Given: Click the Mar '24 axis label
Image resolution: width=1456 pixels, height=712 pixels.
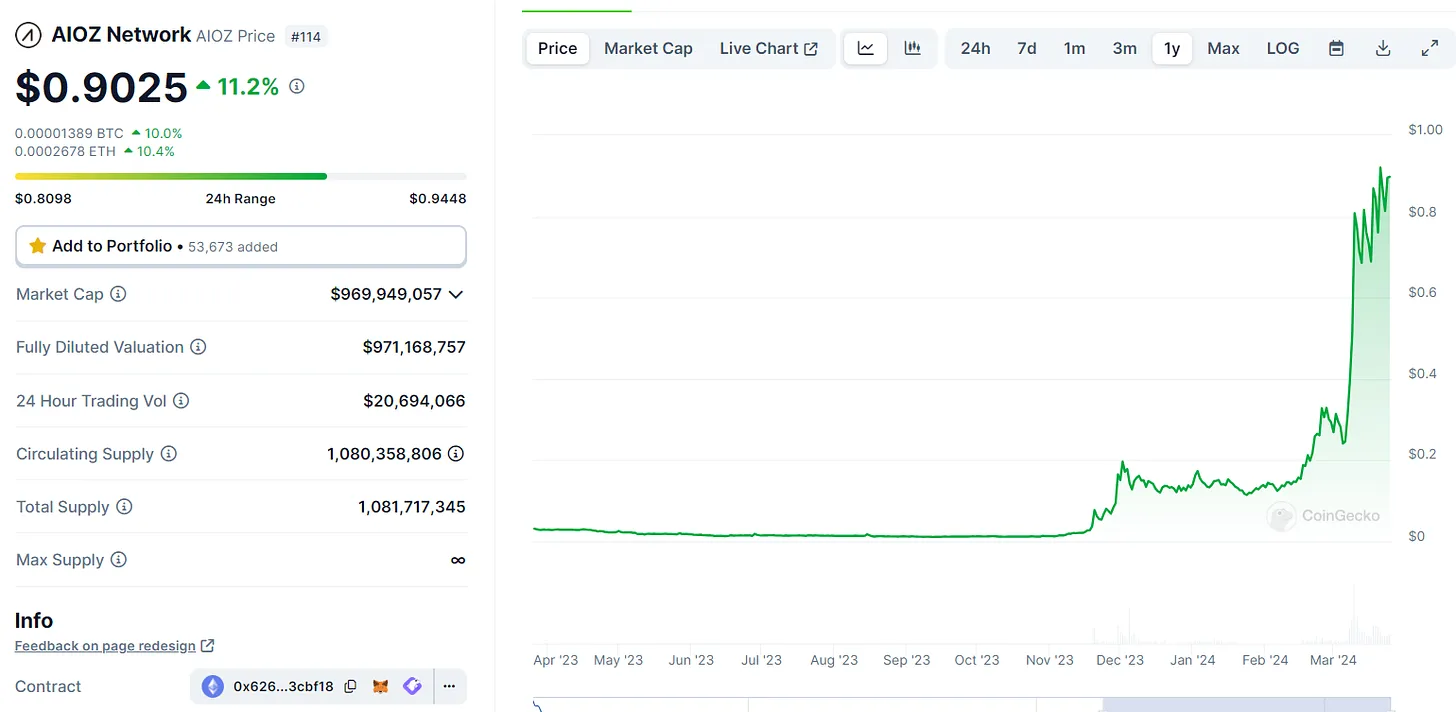Looking at the screenshot, I should [1333, 660].
